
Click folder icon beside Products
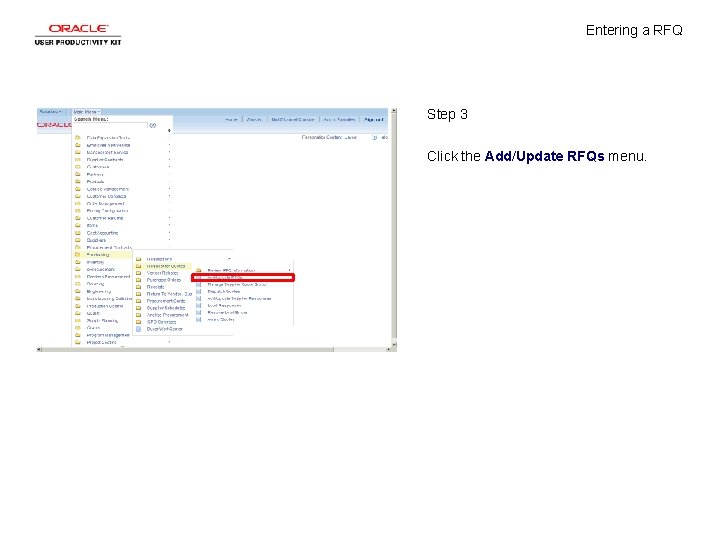[x=78, y=181]
